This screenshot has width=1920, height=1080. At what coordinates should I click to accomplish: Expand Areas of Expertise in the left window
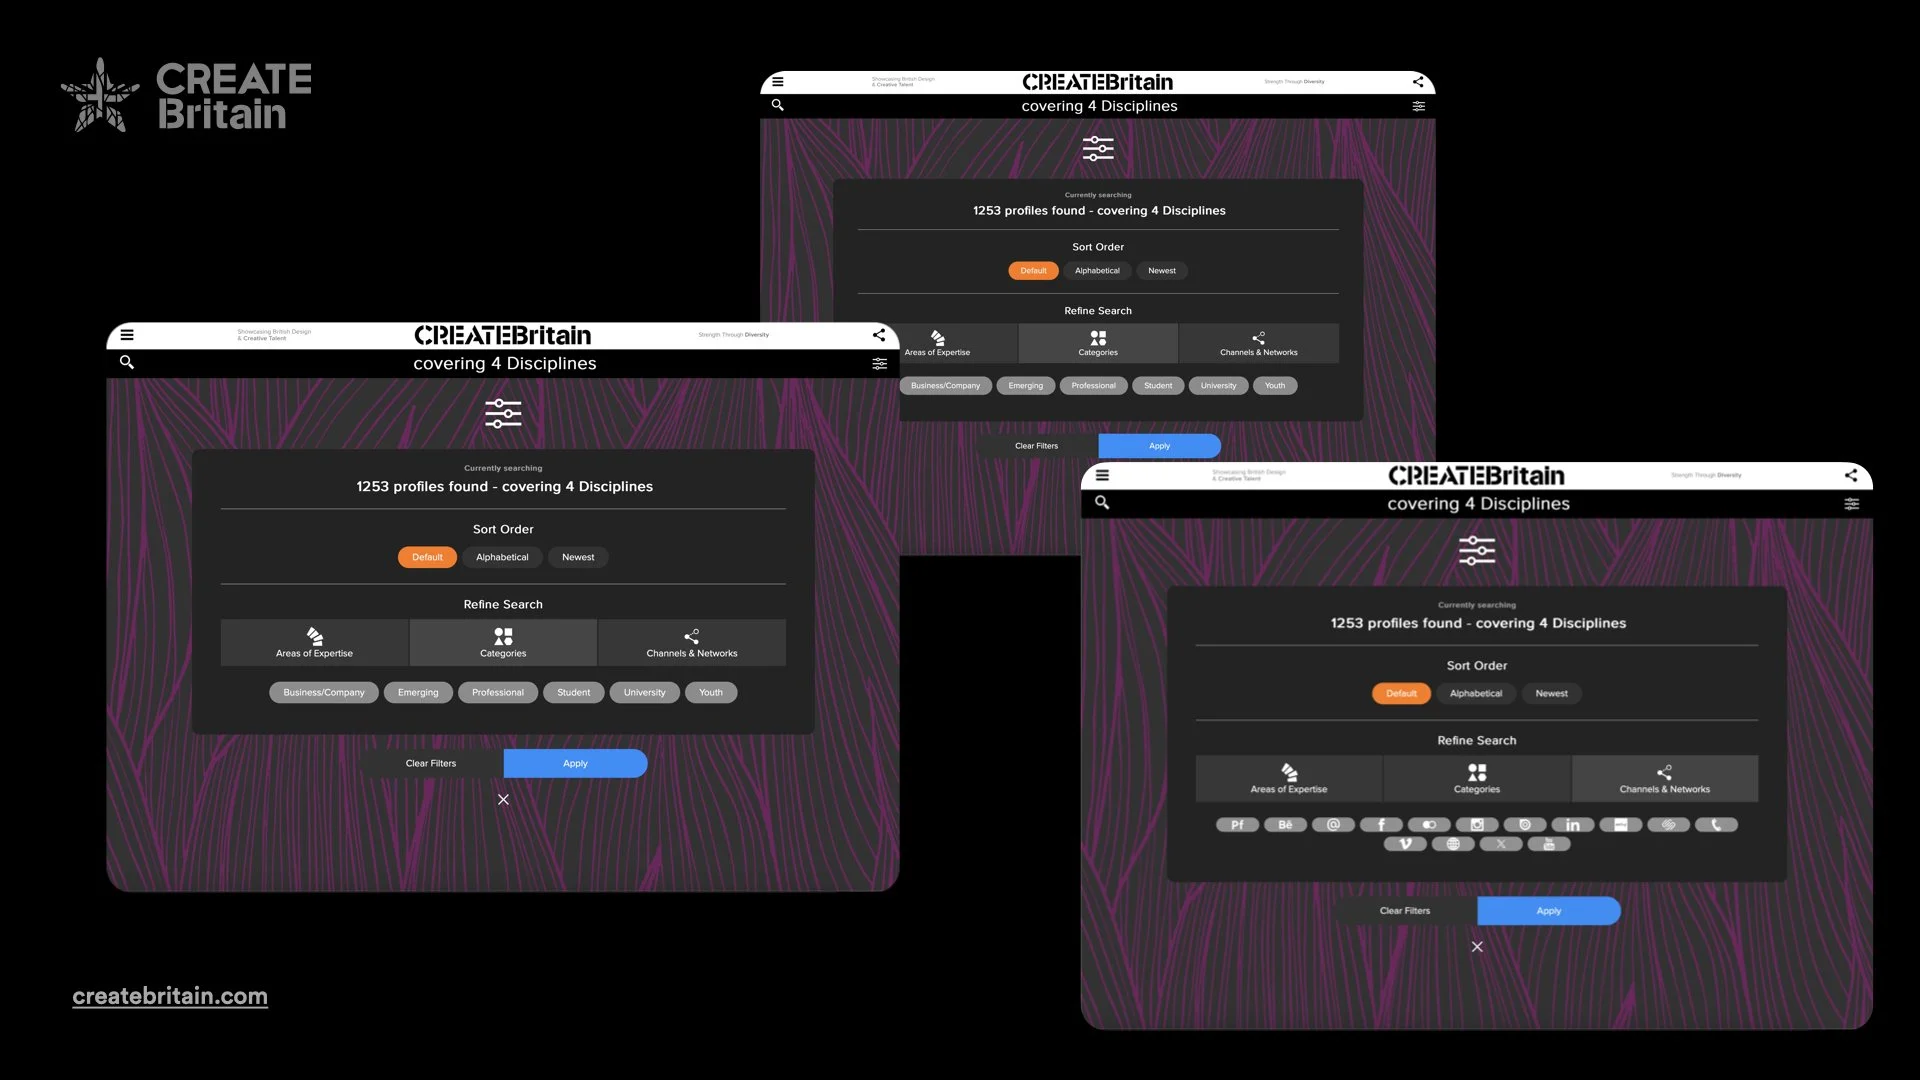pos(314,642)
